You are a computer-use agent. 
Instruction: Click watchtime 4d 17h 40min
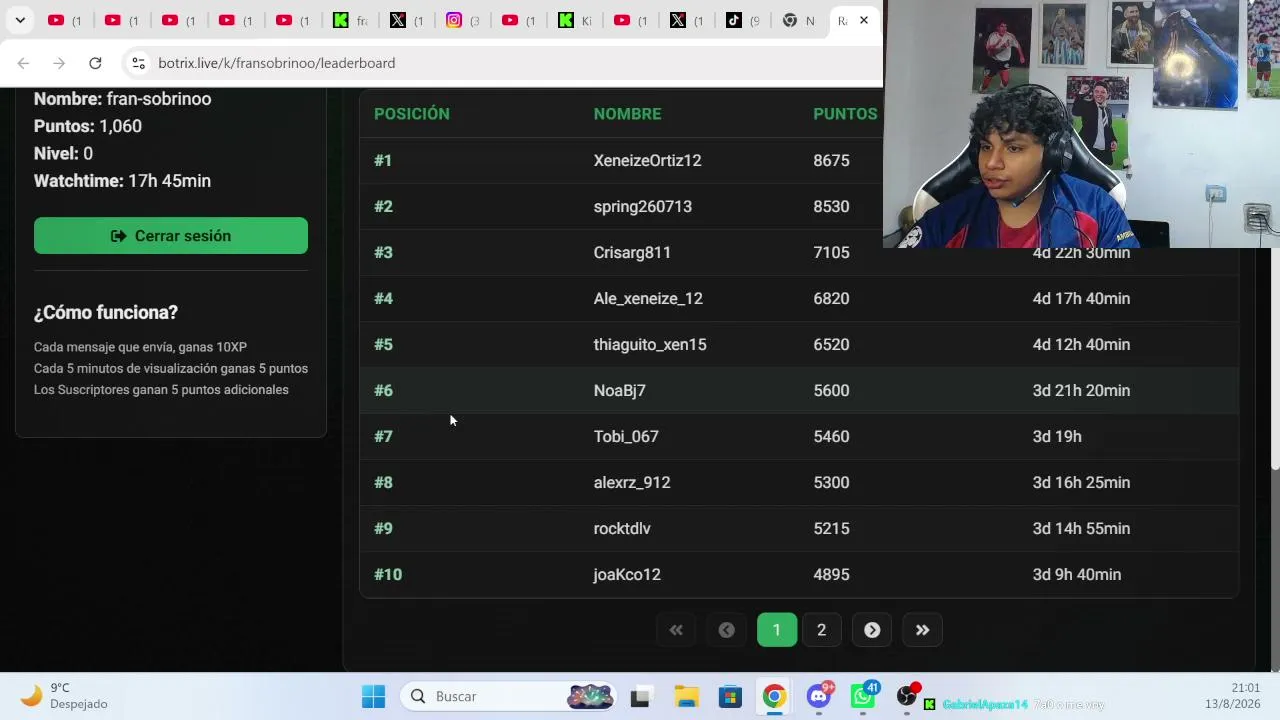pyautogui.click(x=1081, y=298)
